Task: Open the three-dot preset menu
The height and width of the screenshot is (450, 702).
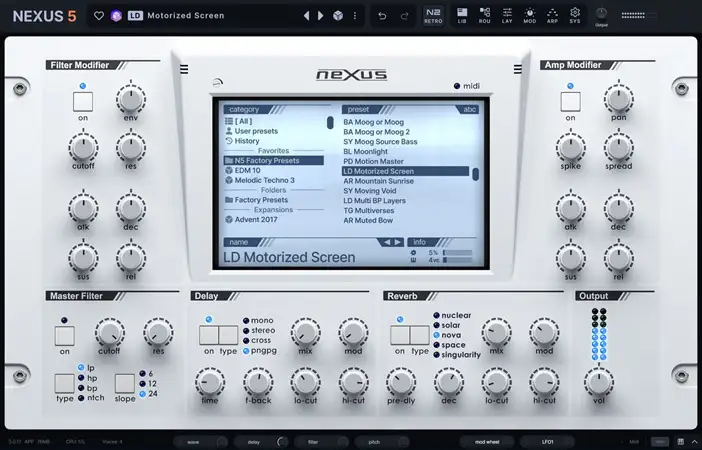Action: pos(355,16)
